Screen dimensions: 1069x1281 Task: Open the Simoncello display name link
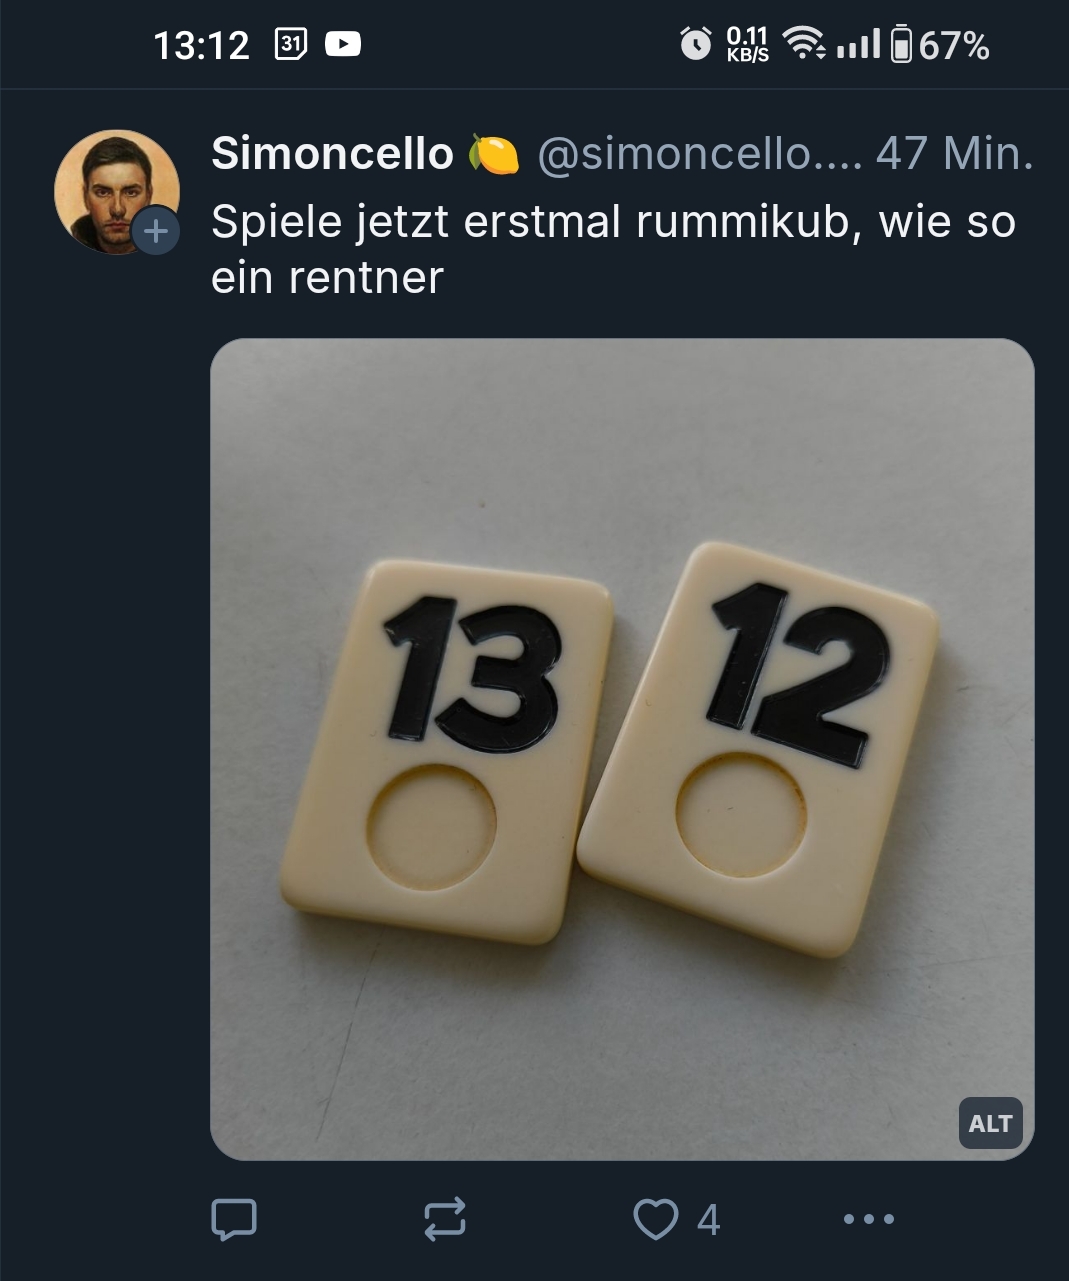coord(332,154)
